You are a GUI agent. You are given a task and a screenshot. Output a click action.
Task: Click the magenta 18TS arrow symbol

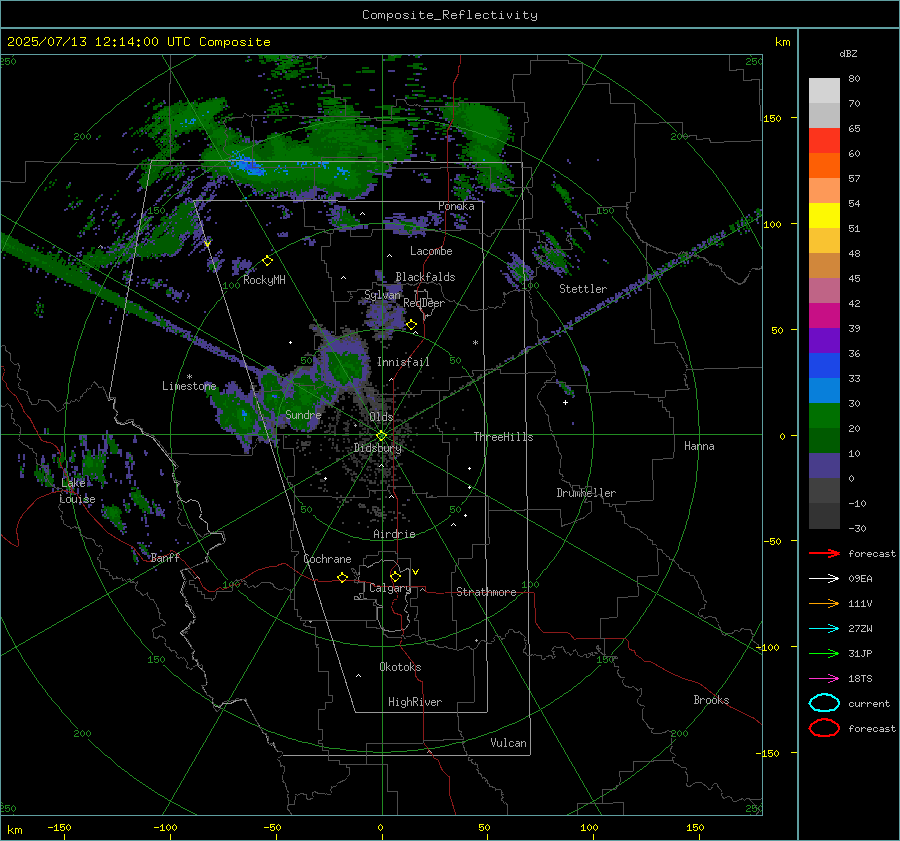click(x=824, y=679)
